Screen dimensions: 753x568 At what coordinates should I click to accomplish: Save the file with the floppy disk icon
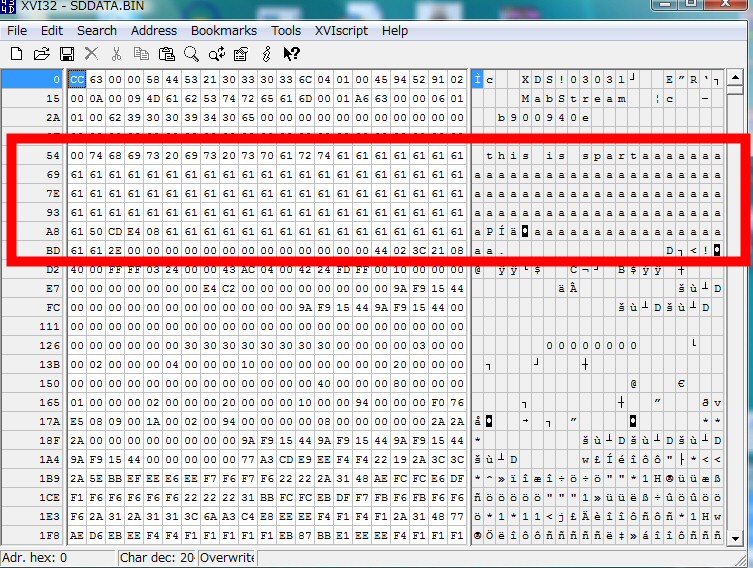[66, 53]
